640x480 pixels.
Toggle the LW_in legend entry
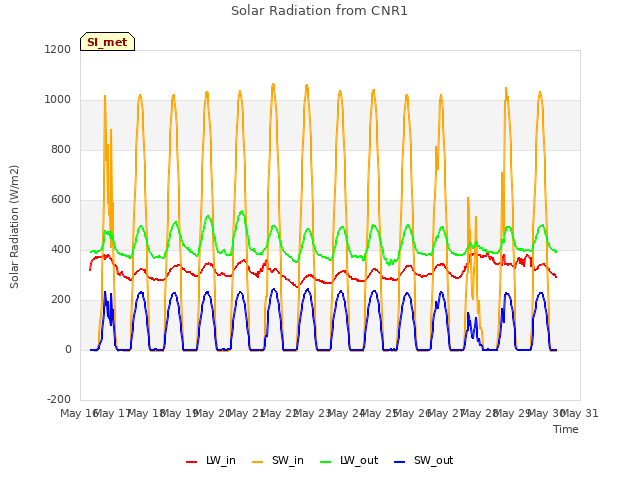(x=211, y=460)
